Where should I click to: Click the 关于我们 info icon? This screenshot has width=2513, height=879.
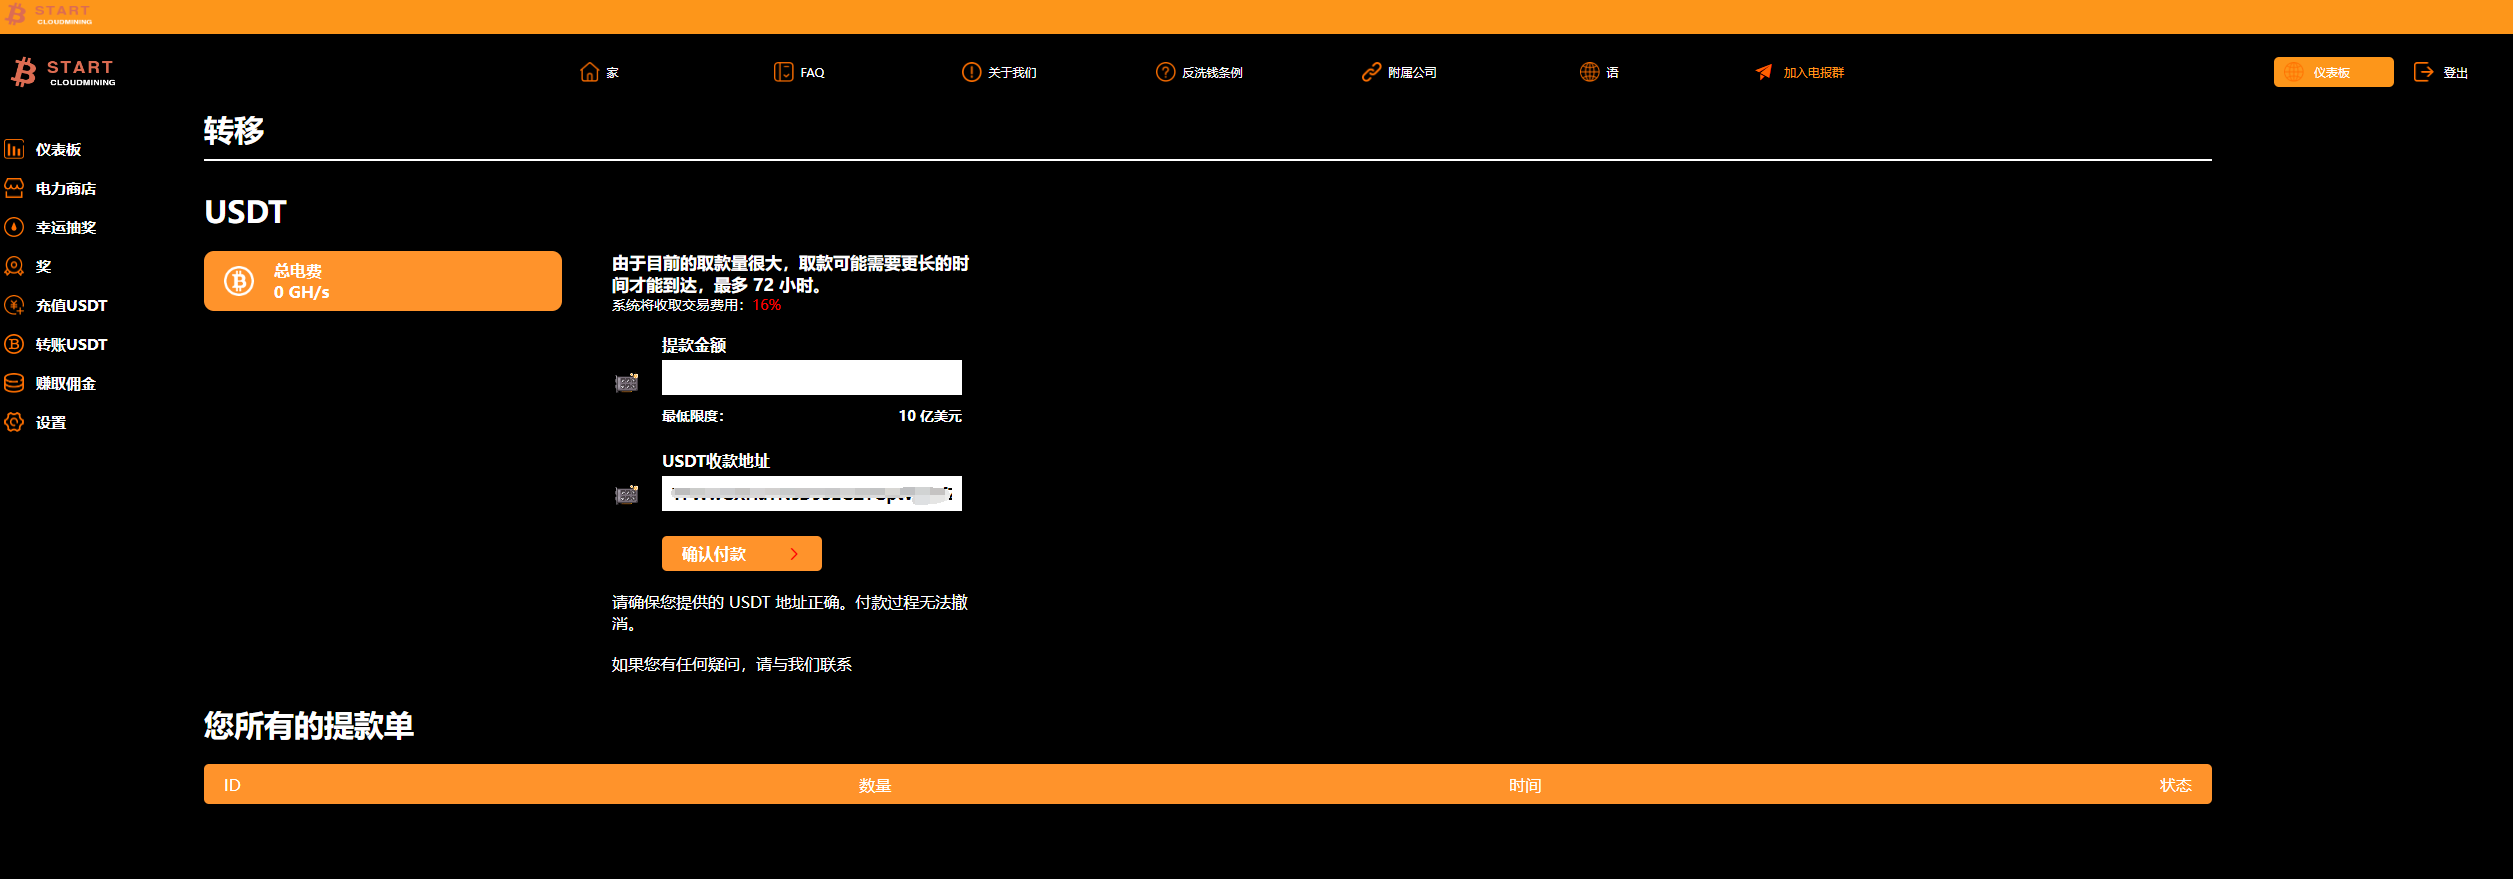tap(971, 72)
